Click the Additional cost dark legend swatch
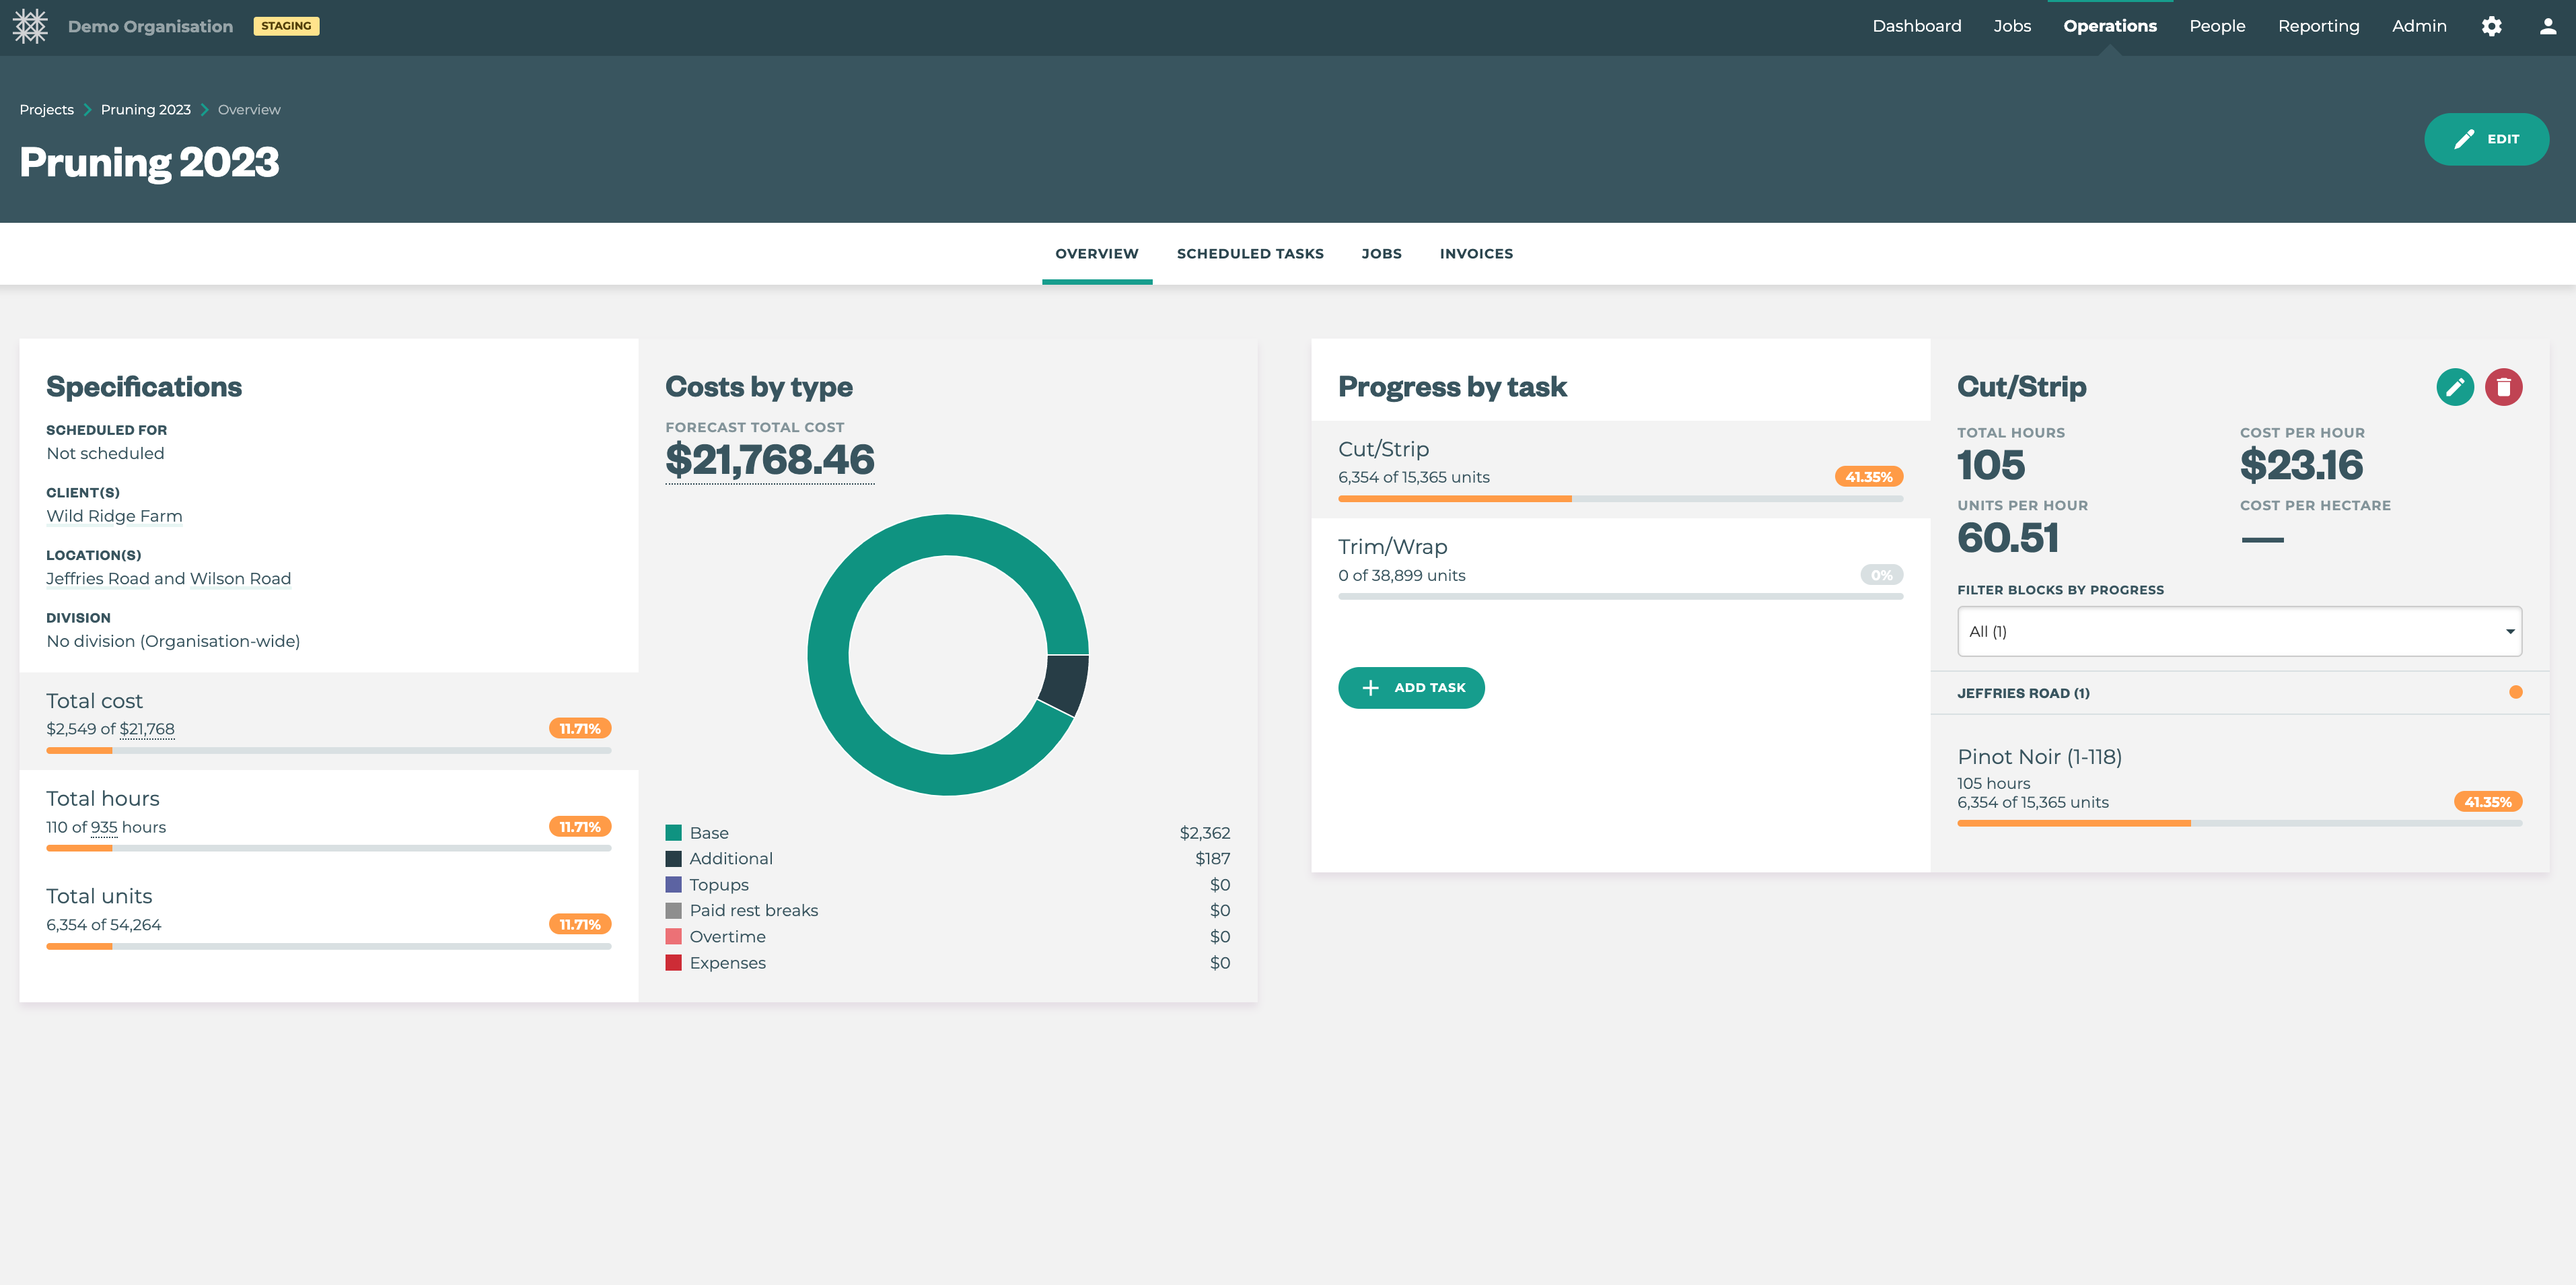The width and height of the screenshot is (2576, 1285). [673, 859]
